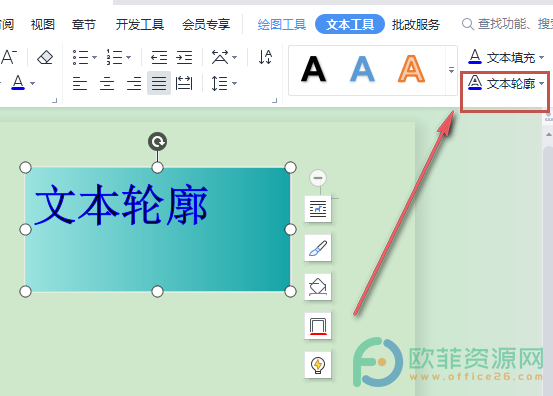Image resolution: width=553 pixels, height=396 pixels.
Task: Click the shape style brush icon
Action: pyautogui.click(x=318, y=248)
